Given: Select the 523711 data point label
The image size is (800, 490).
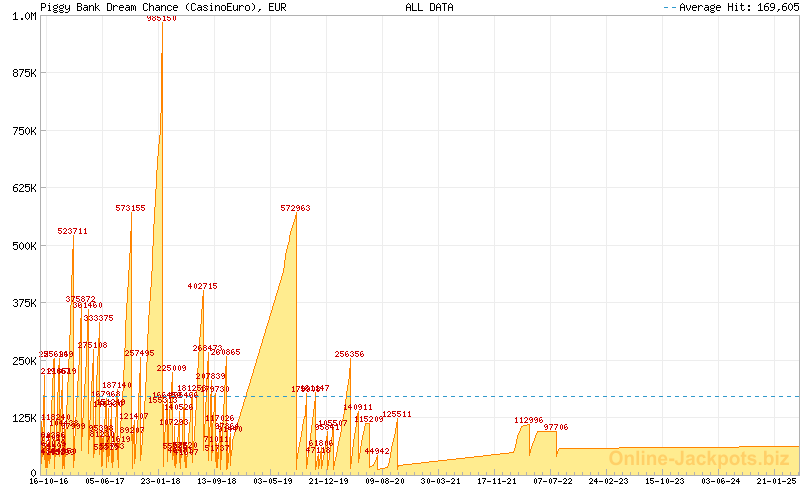Looking at the screenshot, I should (72, 231).
